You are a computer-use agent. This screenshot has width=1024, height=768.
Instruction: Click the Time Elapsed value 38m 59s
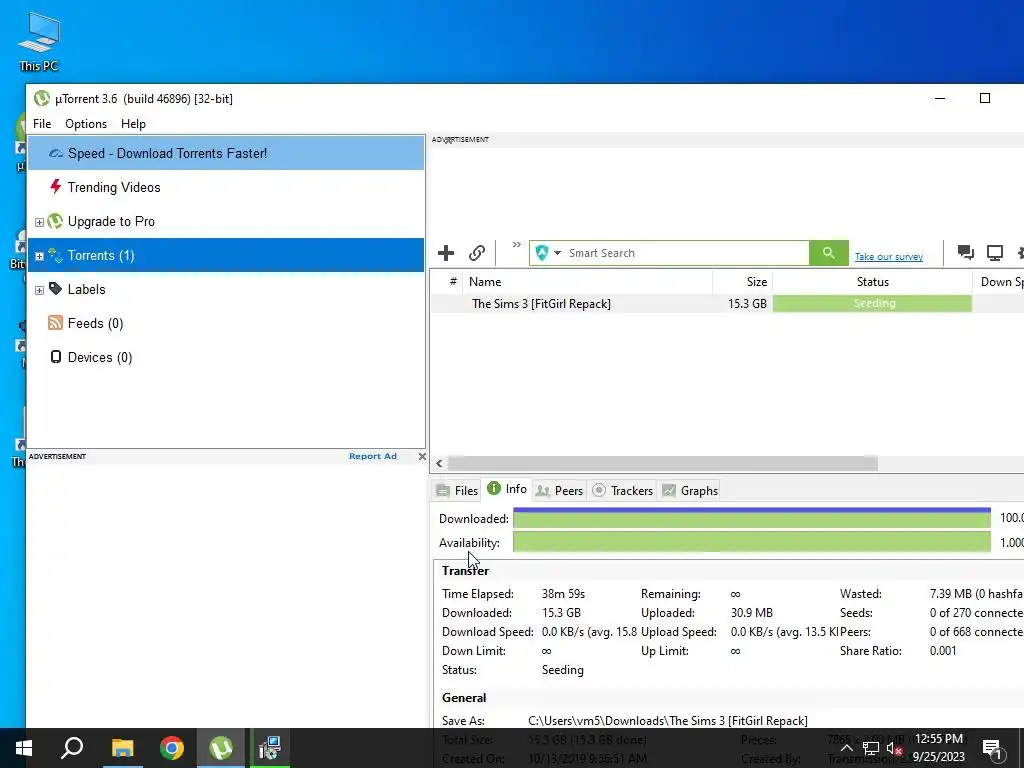(x=564, y=594)
